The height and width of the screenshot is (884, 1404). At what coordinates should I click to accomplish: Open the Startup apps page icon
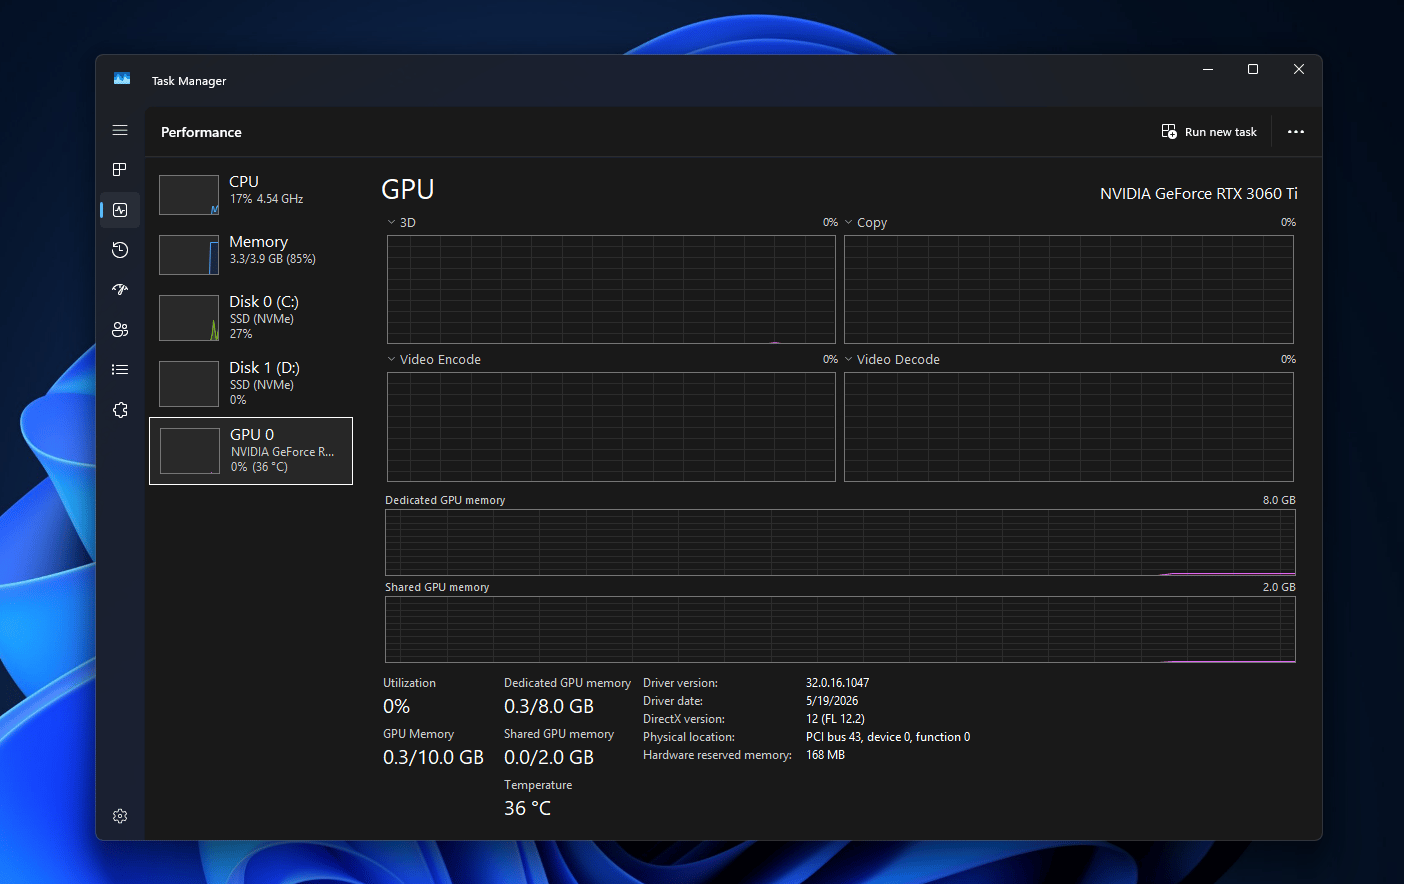(120, 290)
